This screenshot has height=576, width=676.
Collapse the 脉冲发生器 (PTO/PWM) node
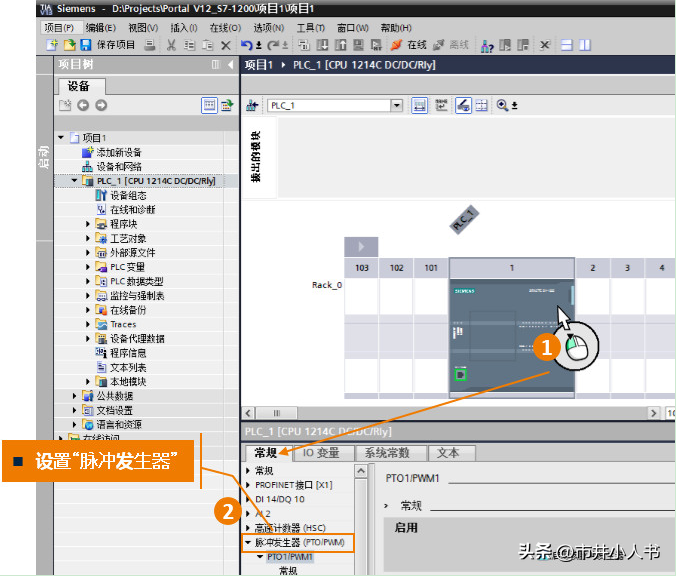[x=248, y=542]
